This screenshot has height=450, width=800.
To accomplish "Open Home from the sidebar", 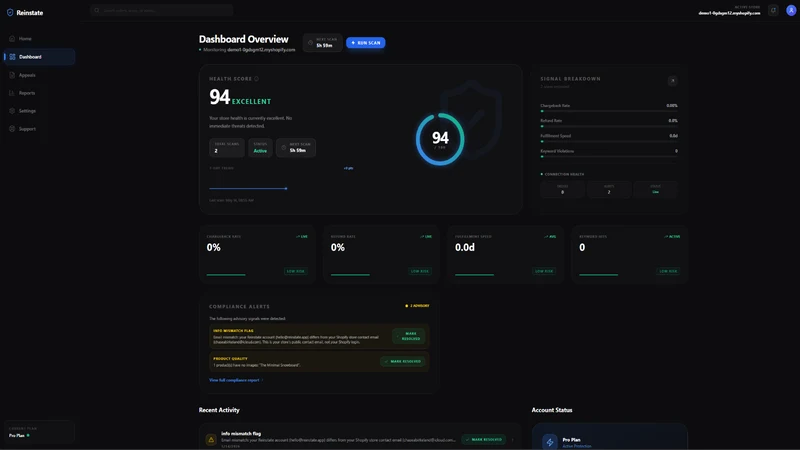I will tap(40, 39).
